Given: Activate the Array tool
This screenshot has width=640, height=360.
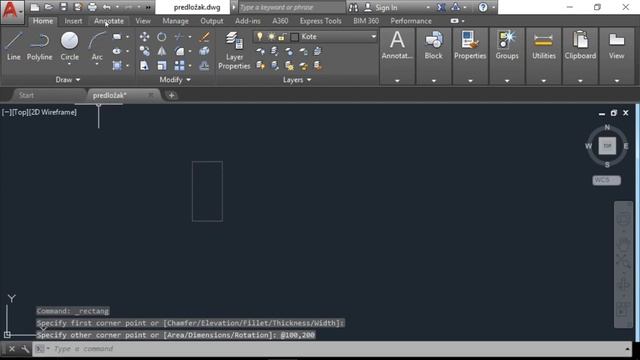Looking at the screenshot, I should pyautogui.click(x=179, y=65).
